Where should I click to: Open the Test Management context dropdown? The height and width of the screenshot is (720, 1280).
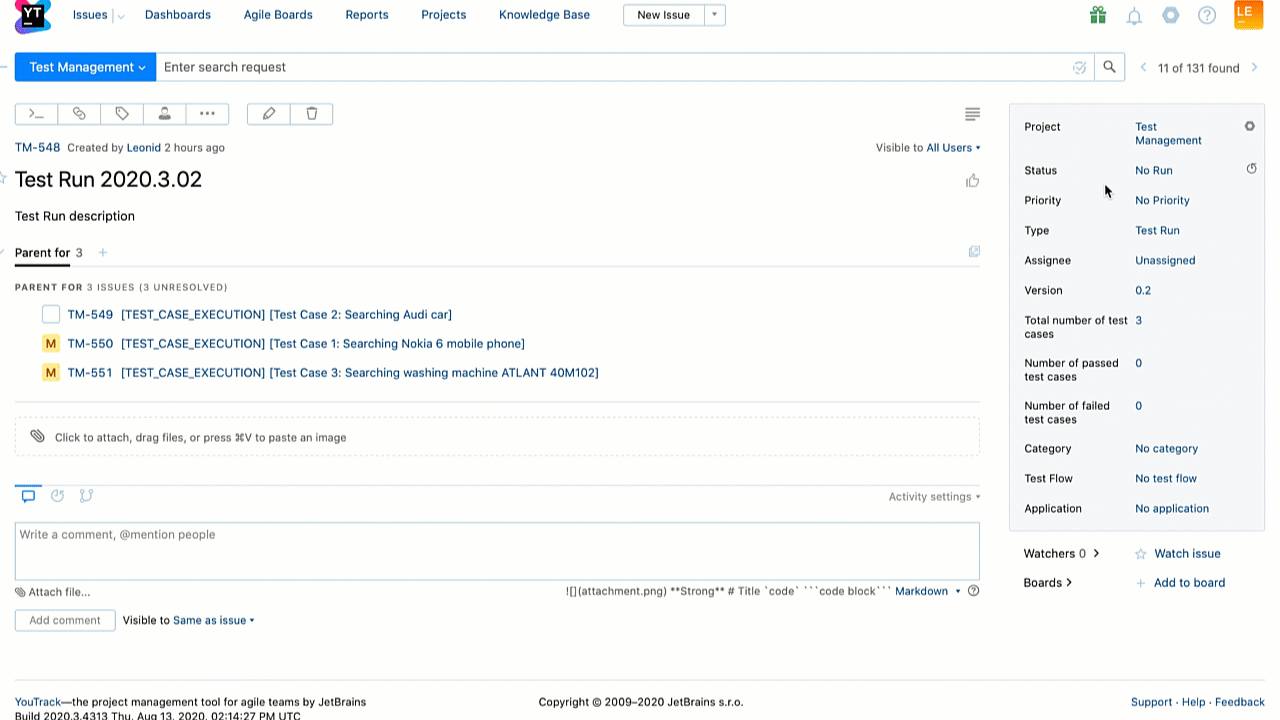[x=86, y=67]
